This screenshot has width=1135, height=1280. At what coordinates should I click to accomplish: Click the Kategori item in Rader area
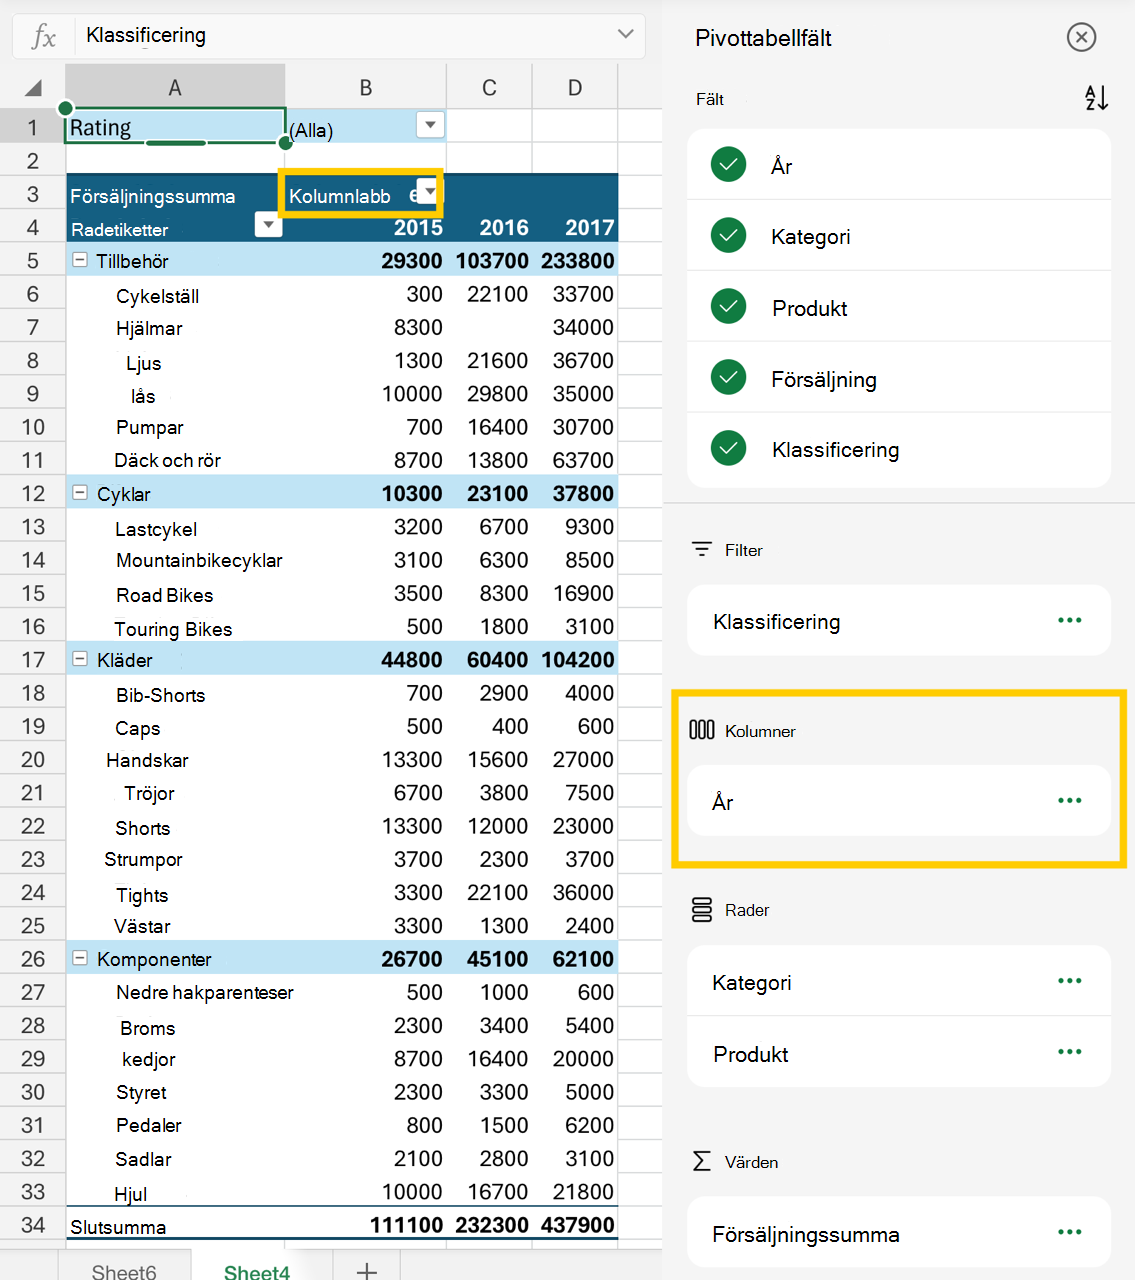tap(899, 981)
